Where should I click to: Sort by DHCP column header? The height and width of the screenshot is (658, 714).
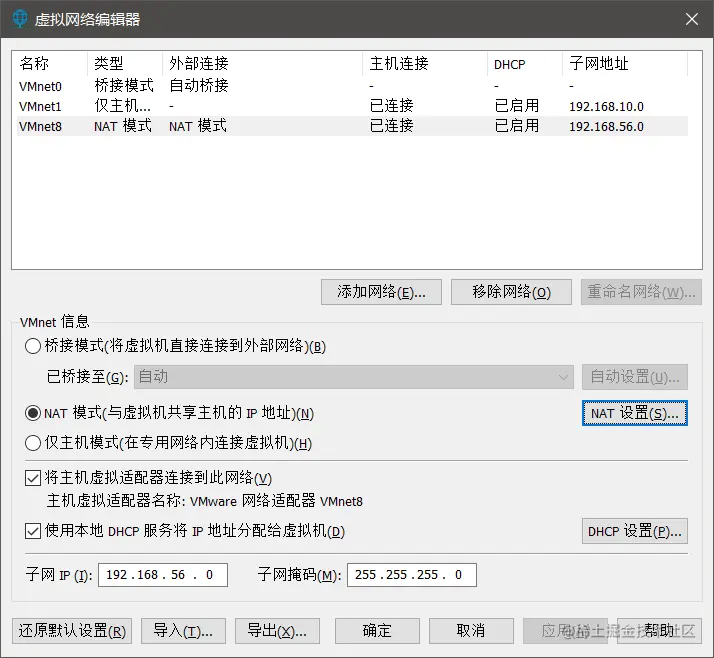click(x=525, y=63)
